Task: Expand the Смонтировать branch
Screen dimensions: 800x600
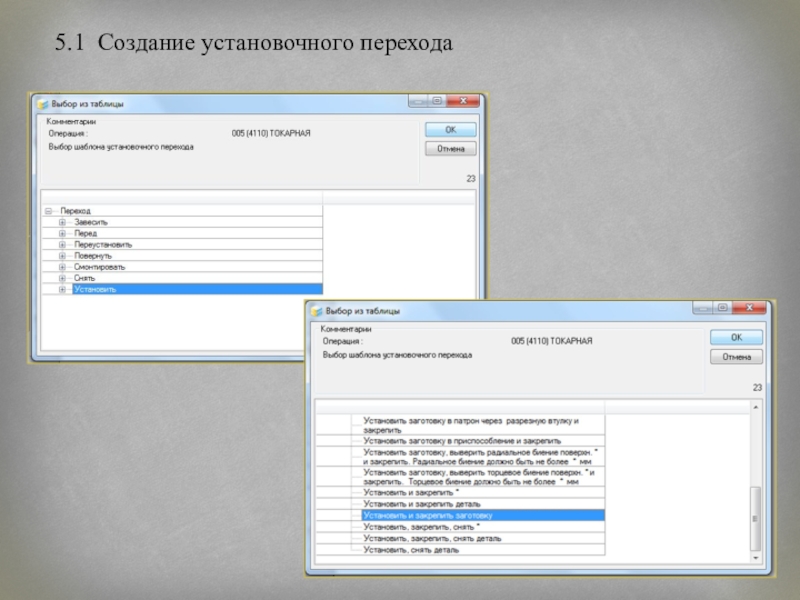Action: [x=62, y=267]
